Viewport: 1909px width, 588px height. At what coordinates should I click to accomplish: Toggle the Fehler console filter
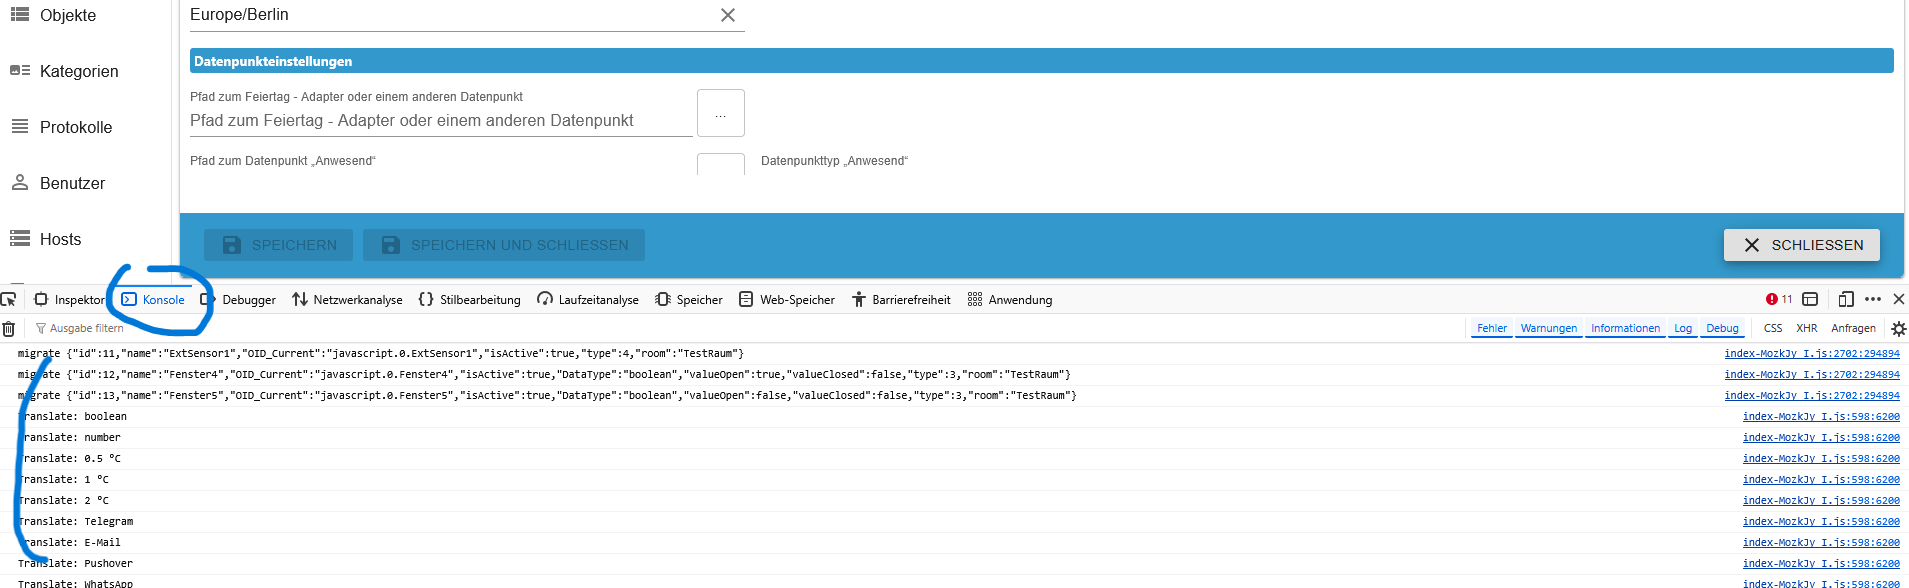(x=1492, y=328)
